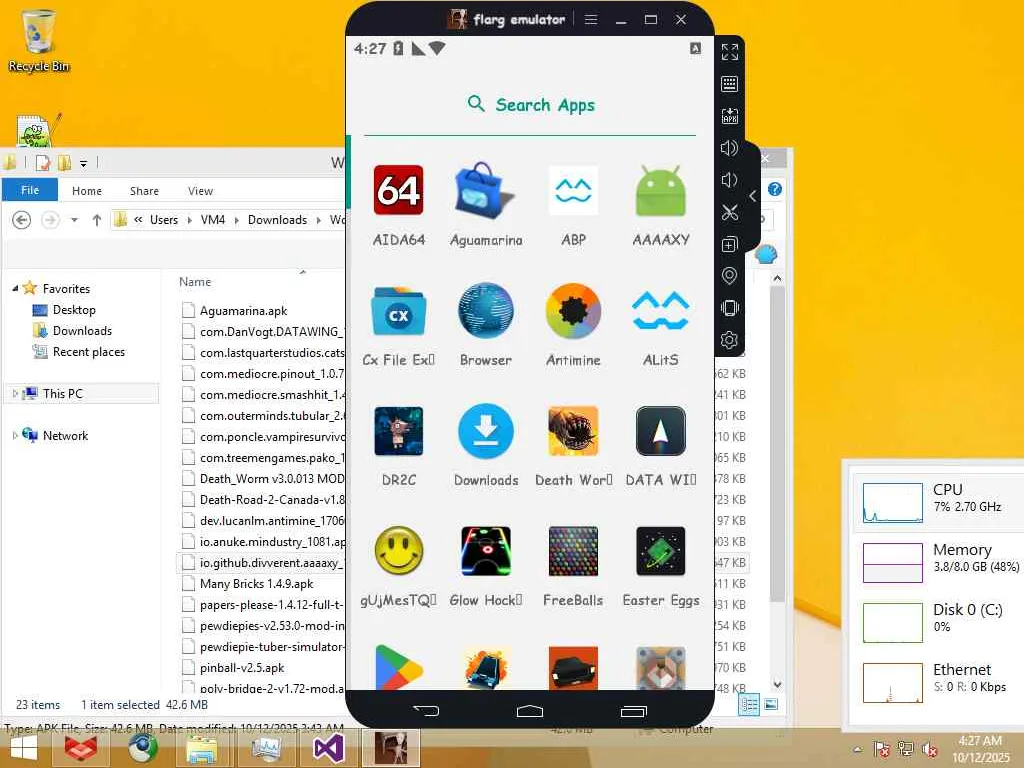The height and width of the screenshot is (768, 1024).
Task: Go up one folder level in Explorer
Action: [x=97, y=220]
